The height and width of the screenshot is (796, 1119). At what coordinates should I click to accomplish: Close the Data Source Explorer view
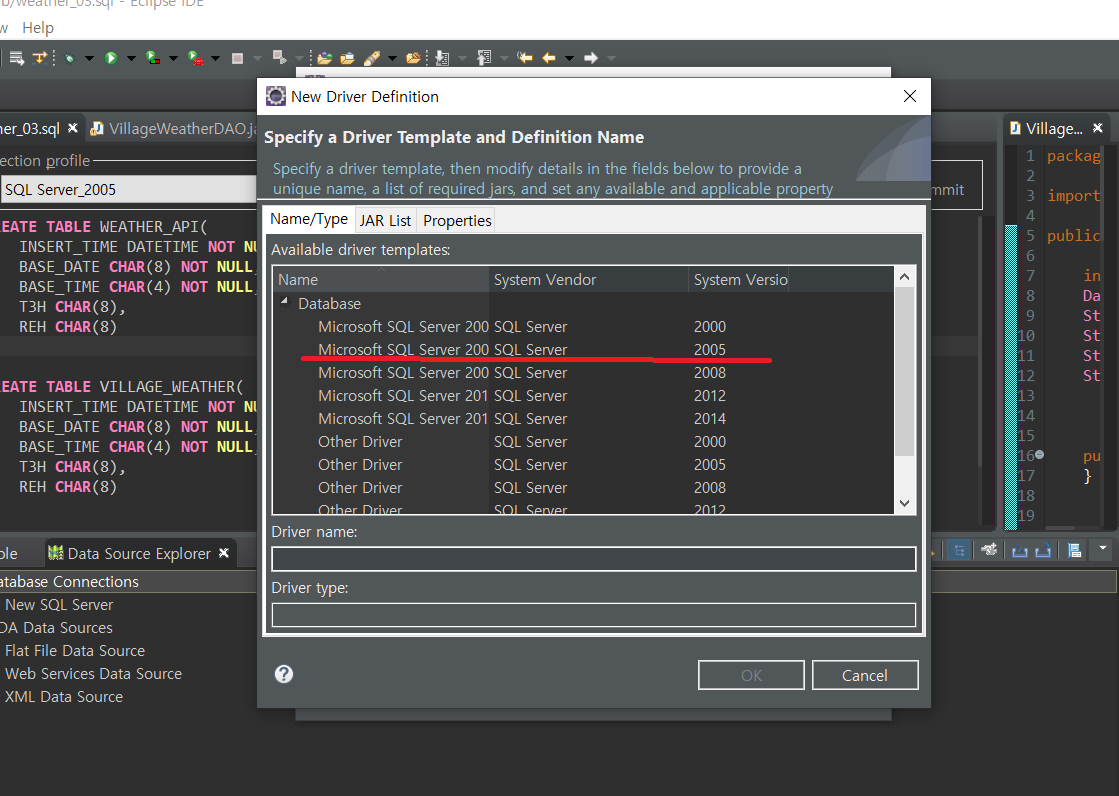tap(223, 553)
